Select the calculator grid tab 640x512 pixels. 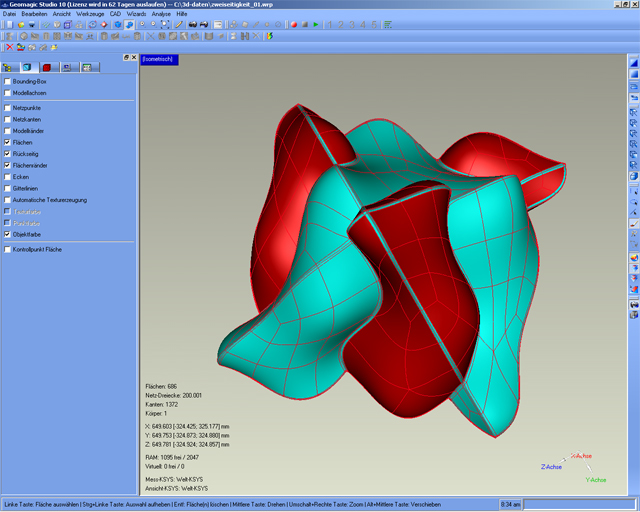pyautogui.click(x=87, y=67)
